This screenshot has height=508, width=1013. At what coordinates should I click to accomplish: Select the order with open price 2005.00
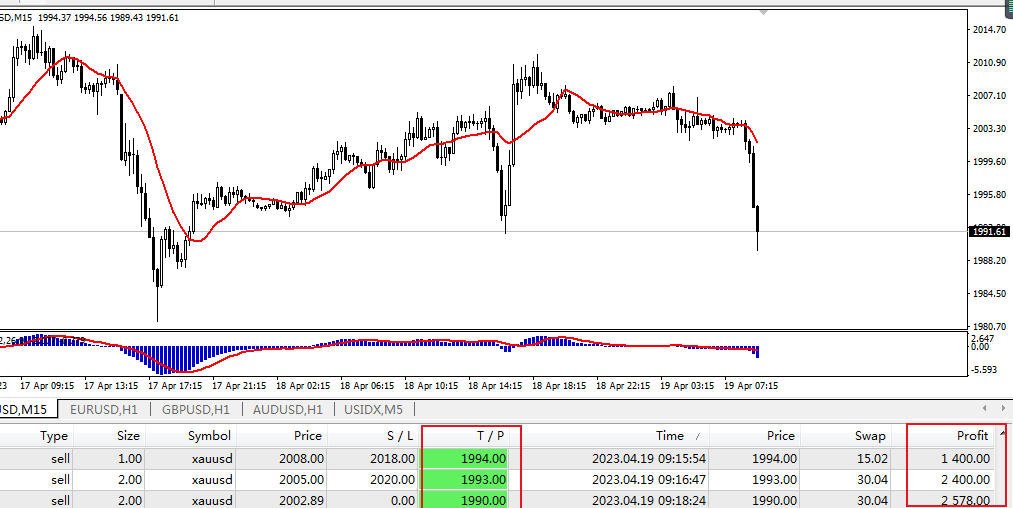tap(506, 480)
